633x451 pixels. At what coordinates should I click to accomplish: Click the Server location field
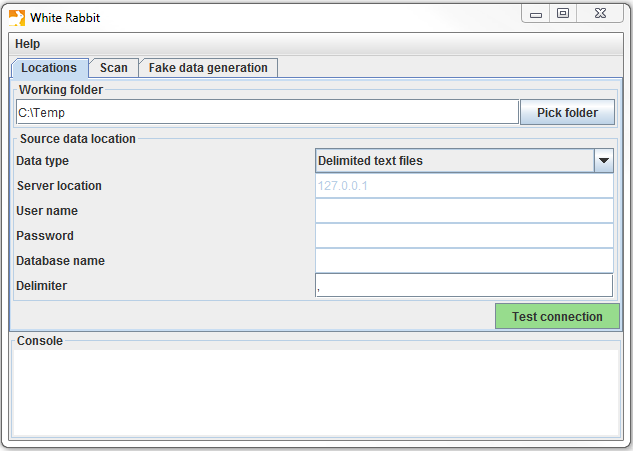pos(463,186)
